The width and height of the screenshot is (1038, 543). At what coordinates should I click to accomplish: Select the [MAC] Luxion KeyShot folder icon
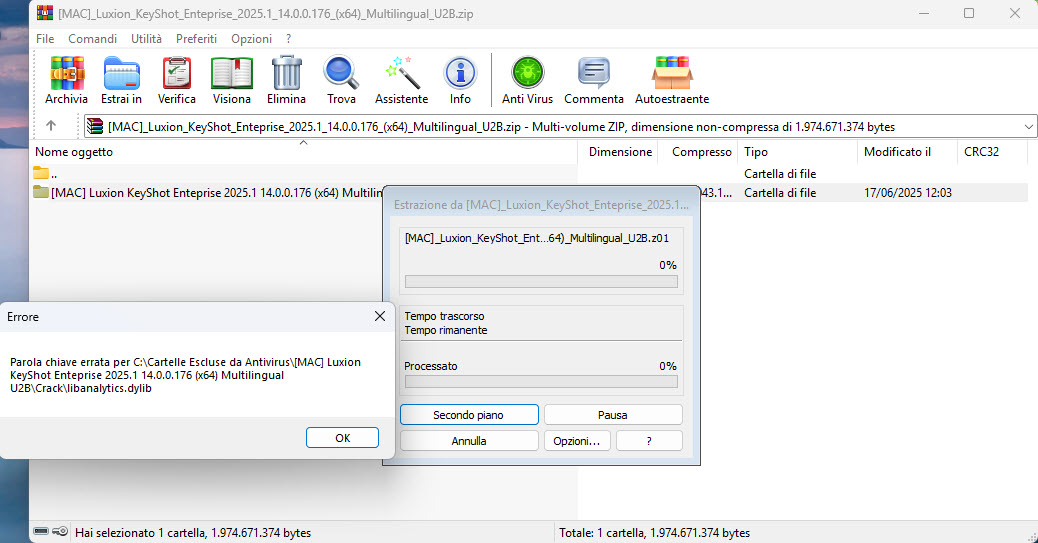point(41,193)
